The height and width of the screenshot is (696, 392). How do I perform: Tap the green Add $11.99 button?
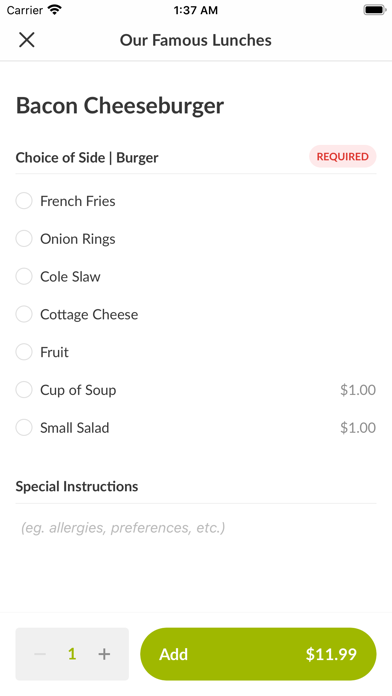tap(258, 654)
